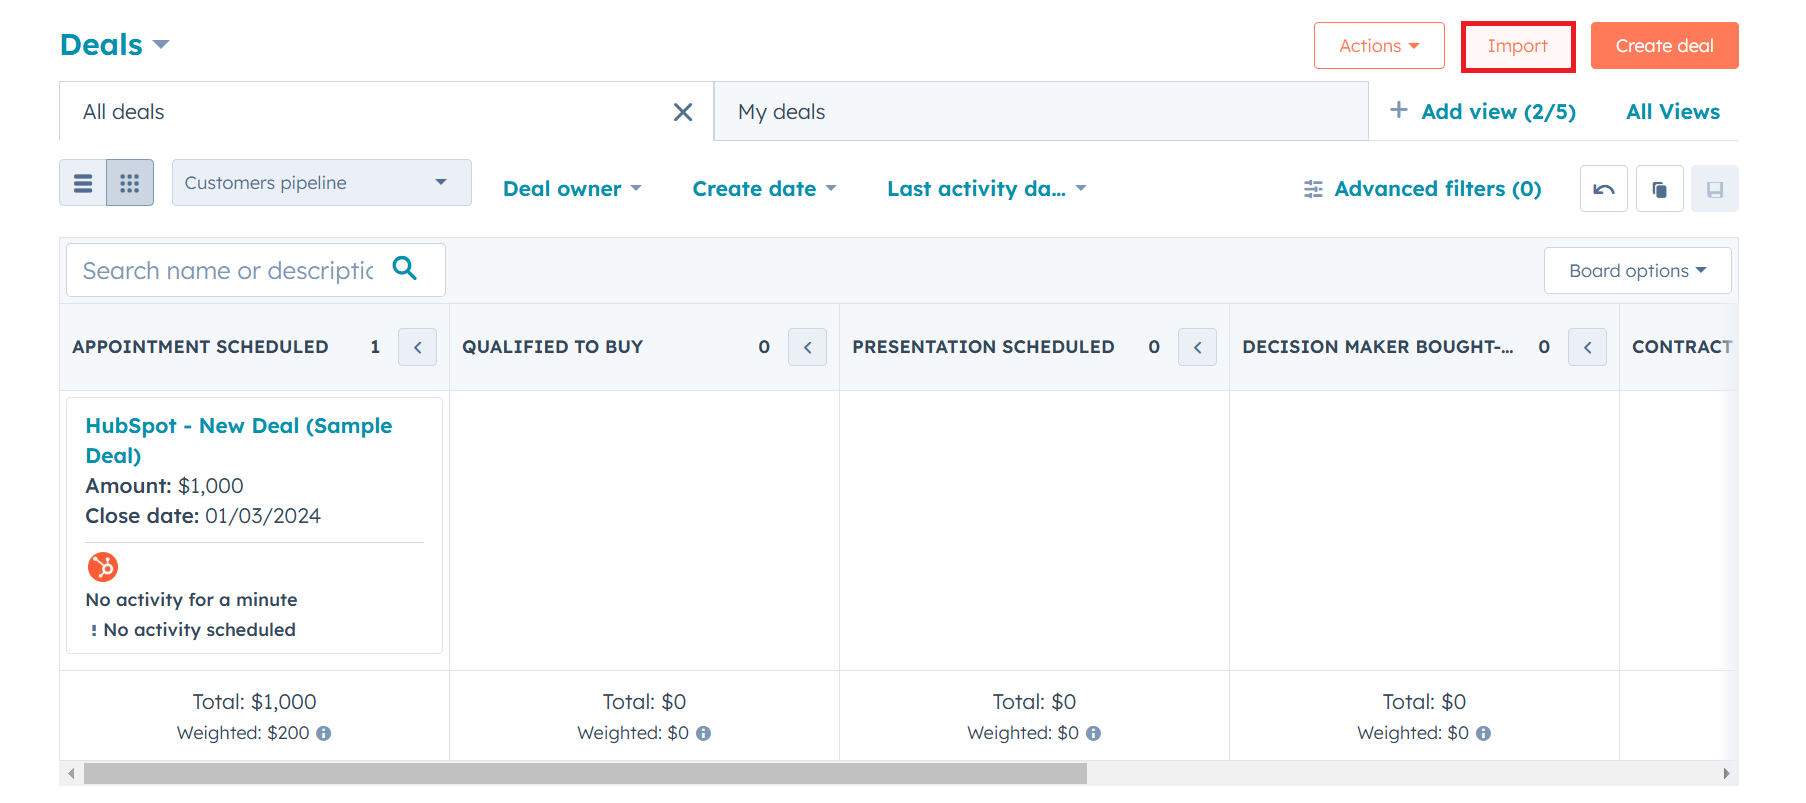Open weighted info icon under Qualified To Buy
Image resolution: width=1806 pixels, height=803 pixels.
click(x=704, y=733)
